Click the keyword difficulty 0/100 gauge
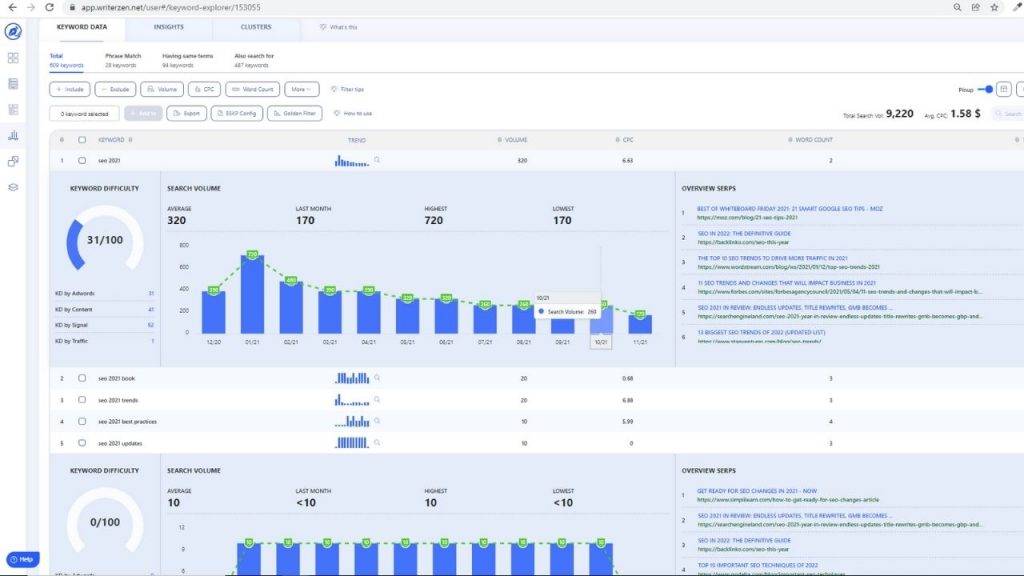Viewport: 1024px width, 576px height. coord(104,522)
